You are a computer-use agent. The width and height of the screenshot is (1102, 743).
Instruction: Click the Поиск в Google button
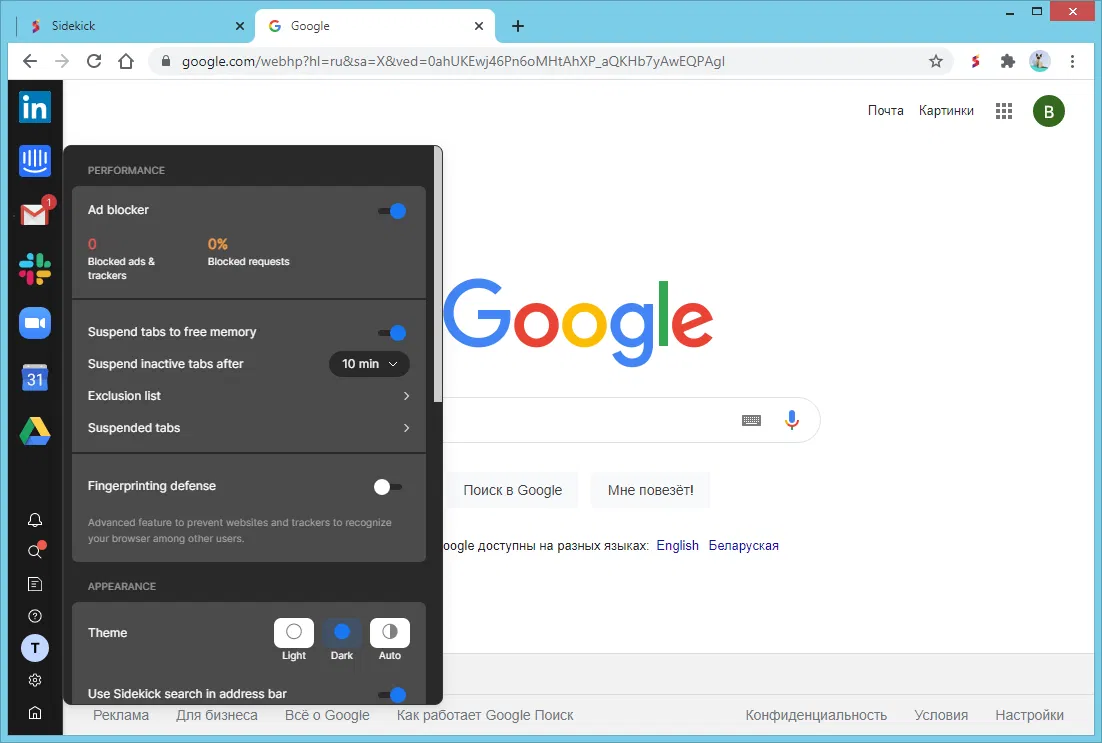click(x=512, y=490)
